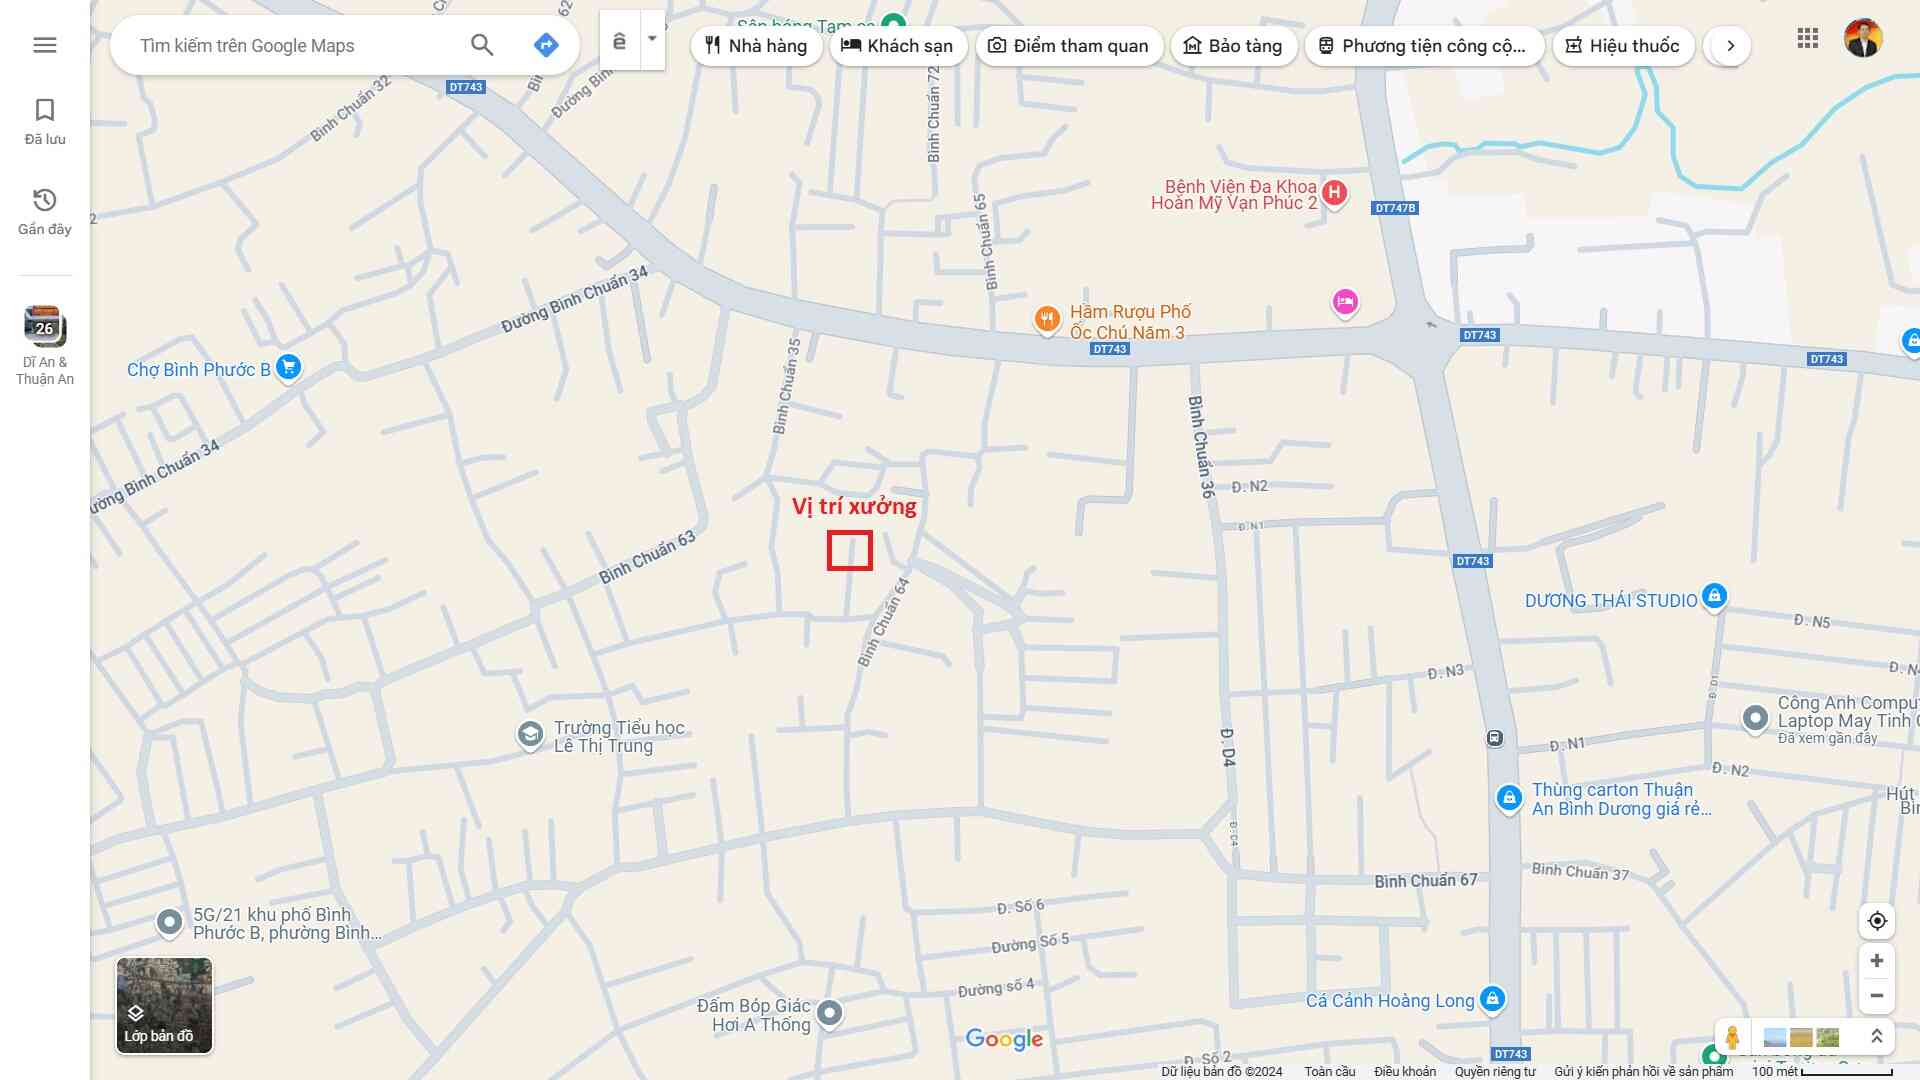
Task: Expand the transit dropdown arrow beside search
Action: 652,39
